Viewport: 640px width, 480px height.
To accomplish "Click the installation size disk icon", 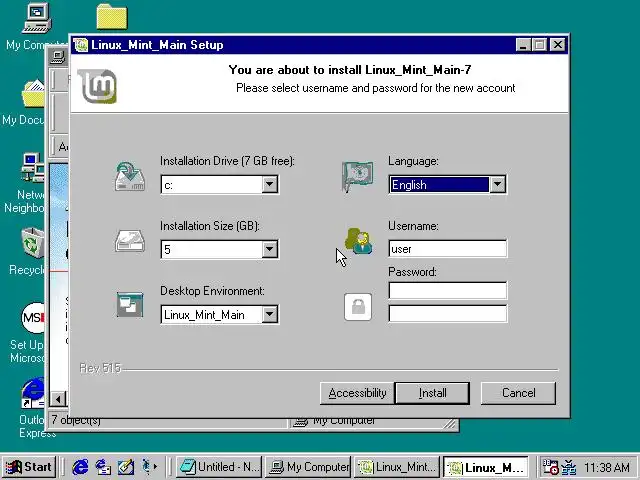I will 130,241.
